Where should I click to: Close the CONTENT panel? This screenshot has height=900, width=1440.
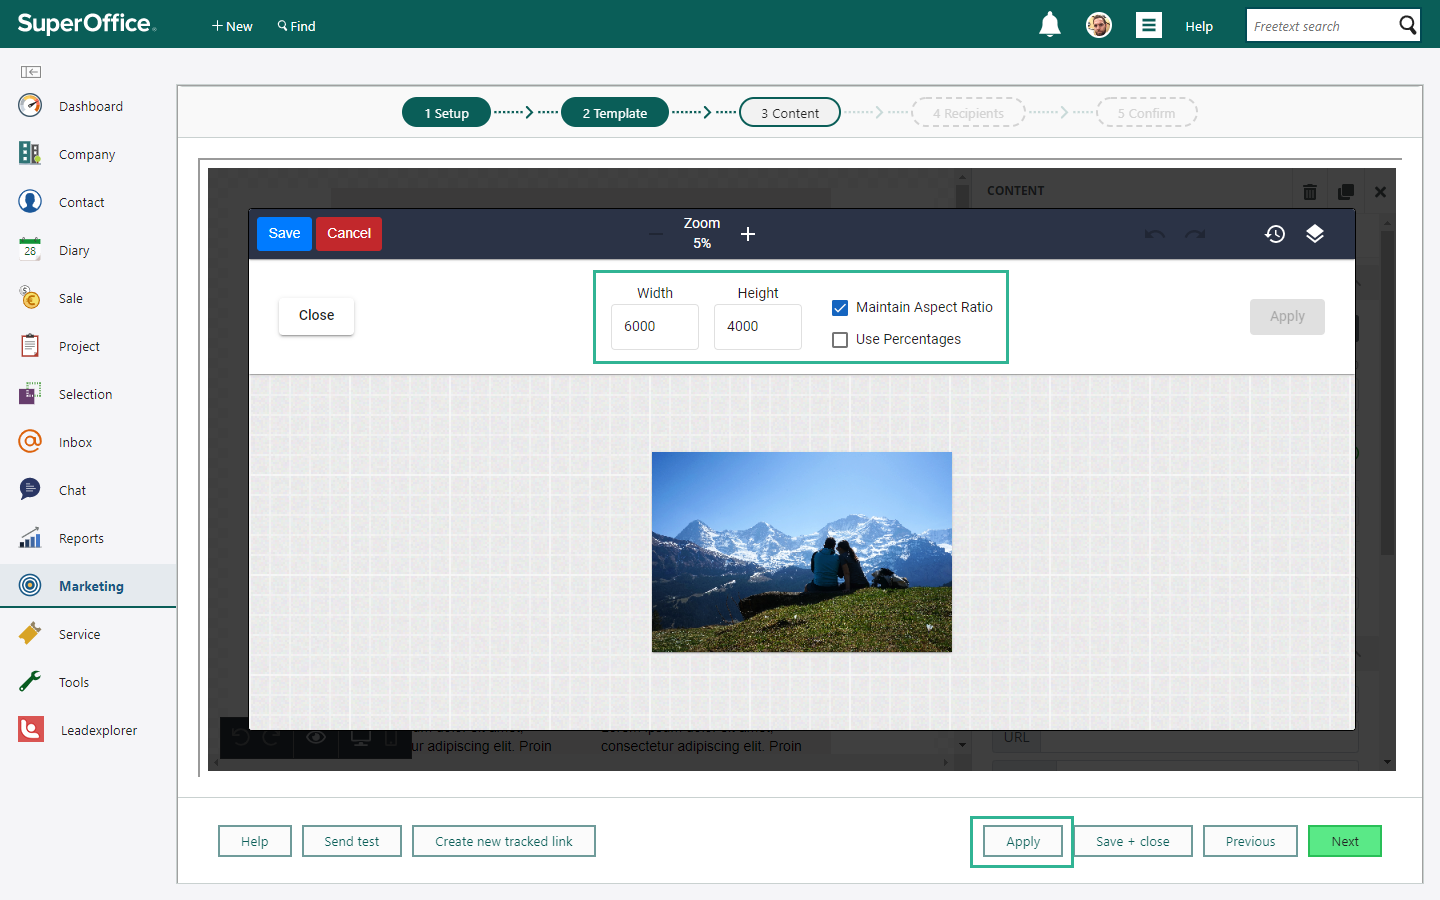[1380, 191]
